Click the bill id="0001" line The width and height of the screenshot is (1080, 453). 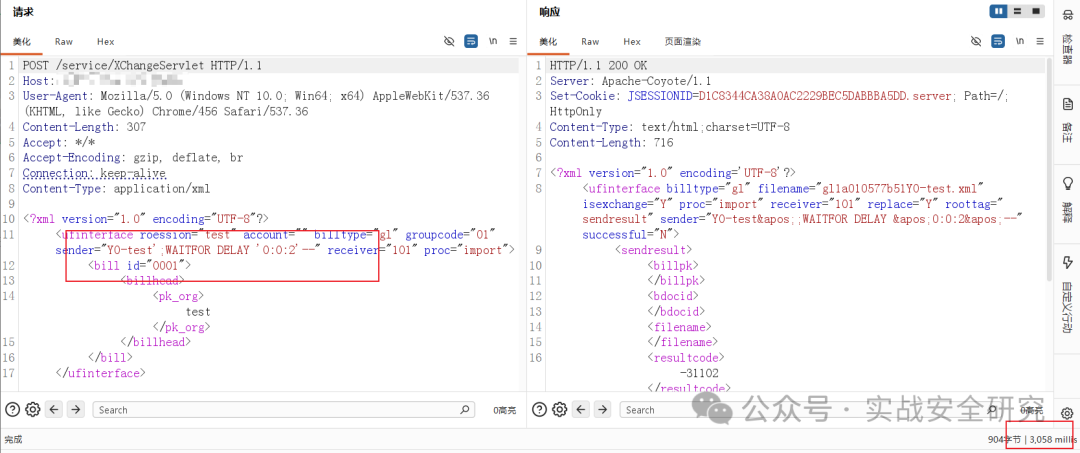138,265
